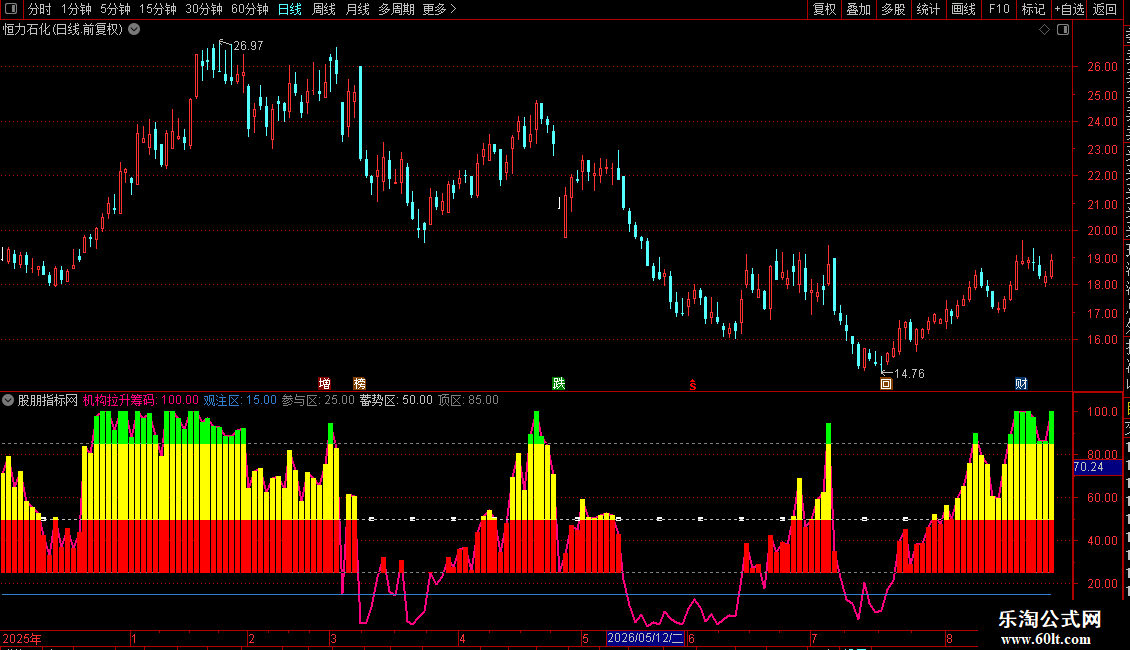This screenshot has width=1130, height=650.
Task: Toggle the side panel icon beside the diamond
Action: pyautogui.click(x=1063, y=30)
